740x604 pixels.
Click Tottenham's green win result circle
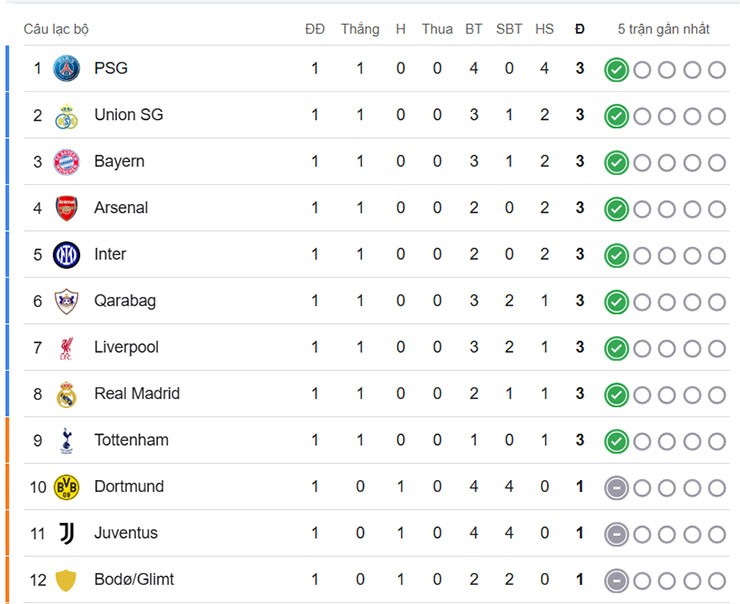pyautogui.click(x=616, y=441)
